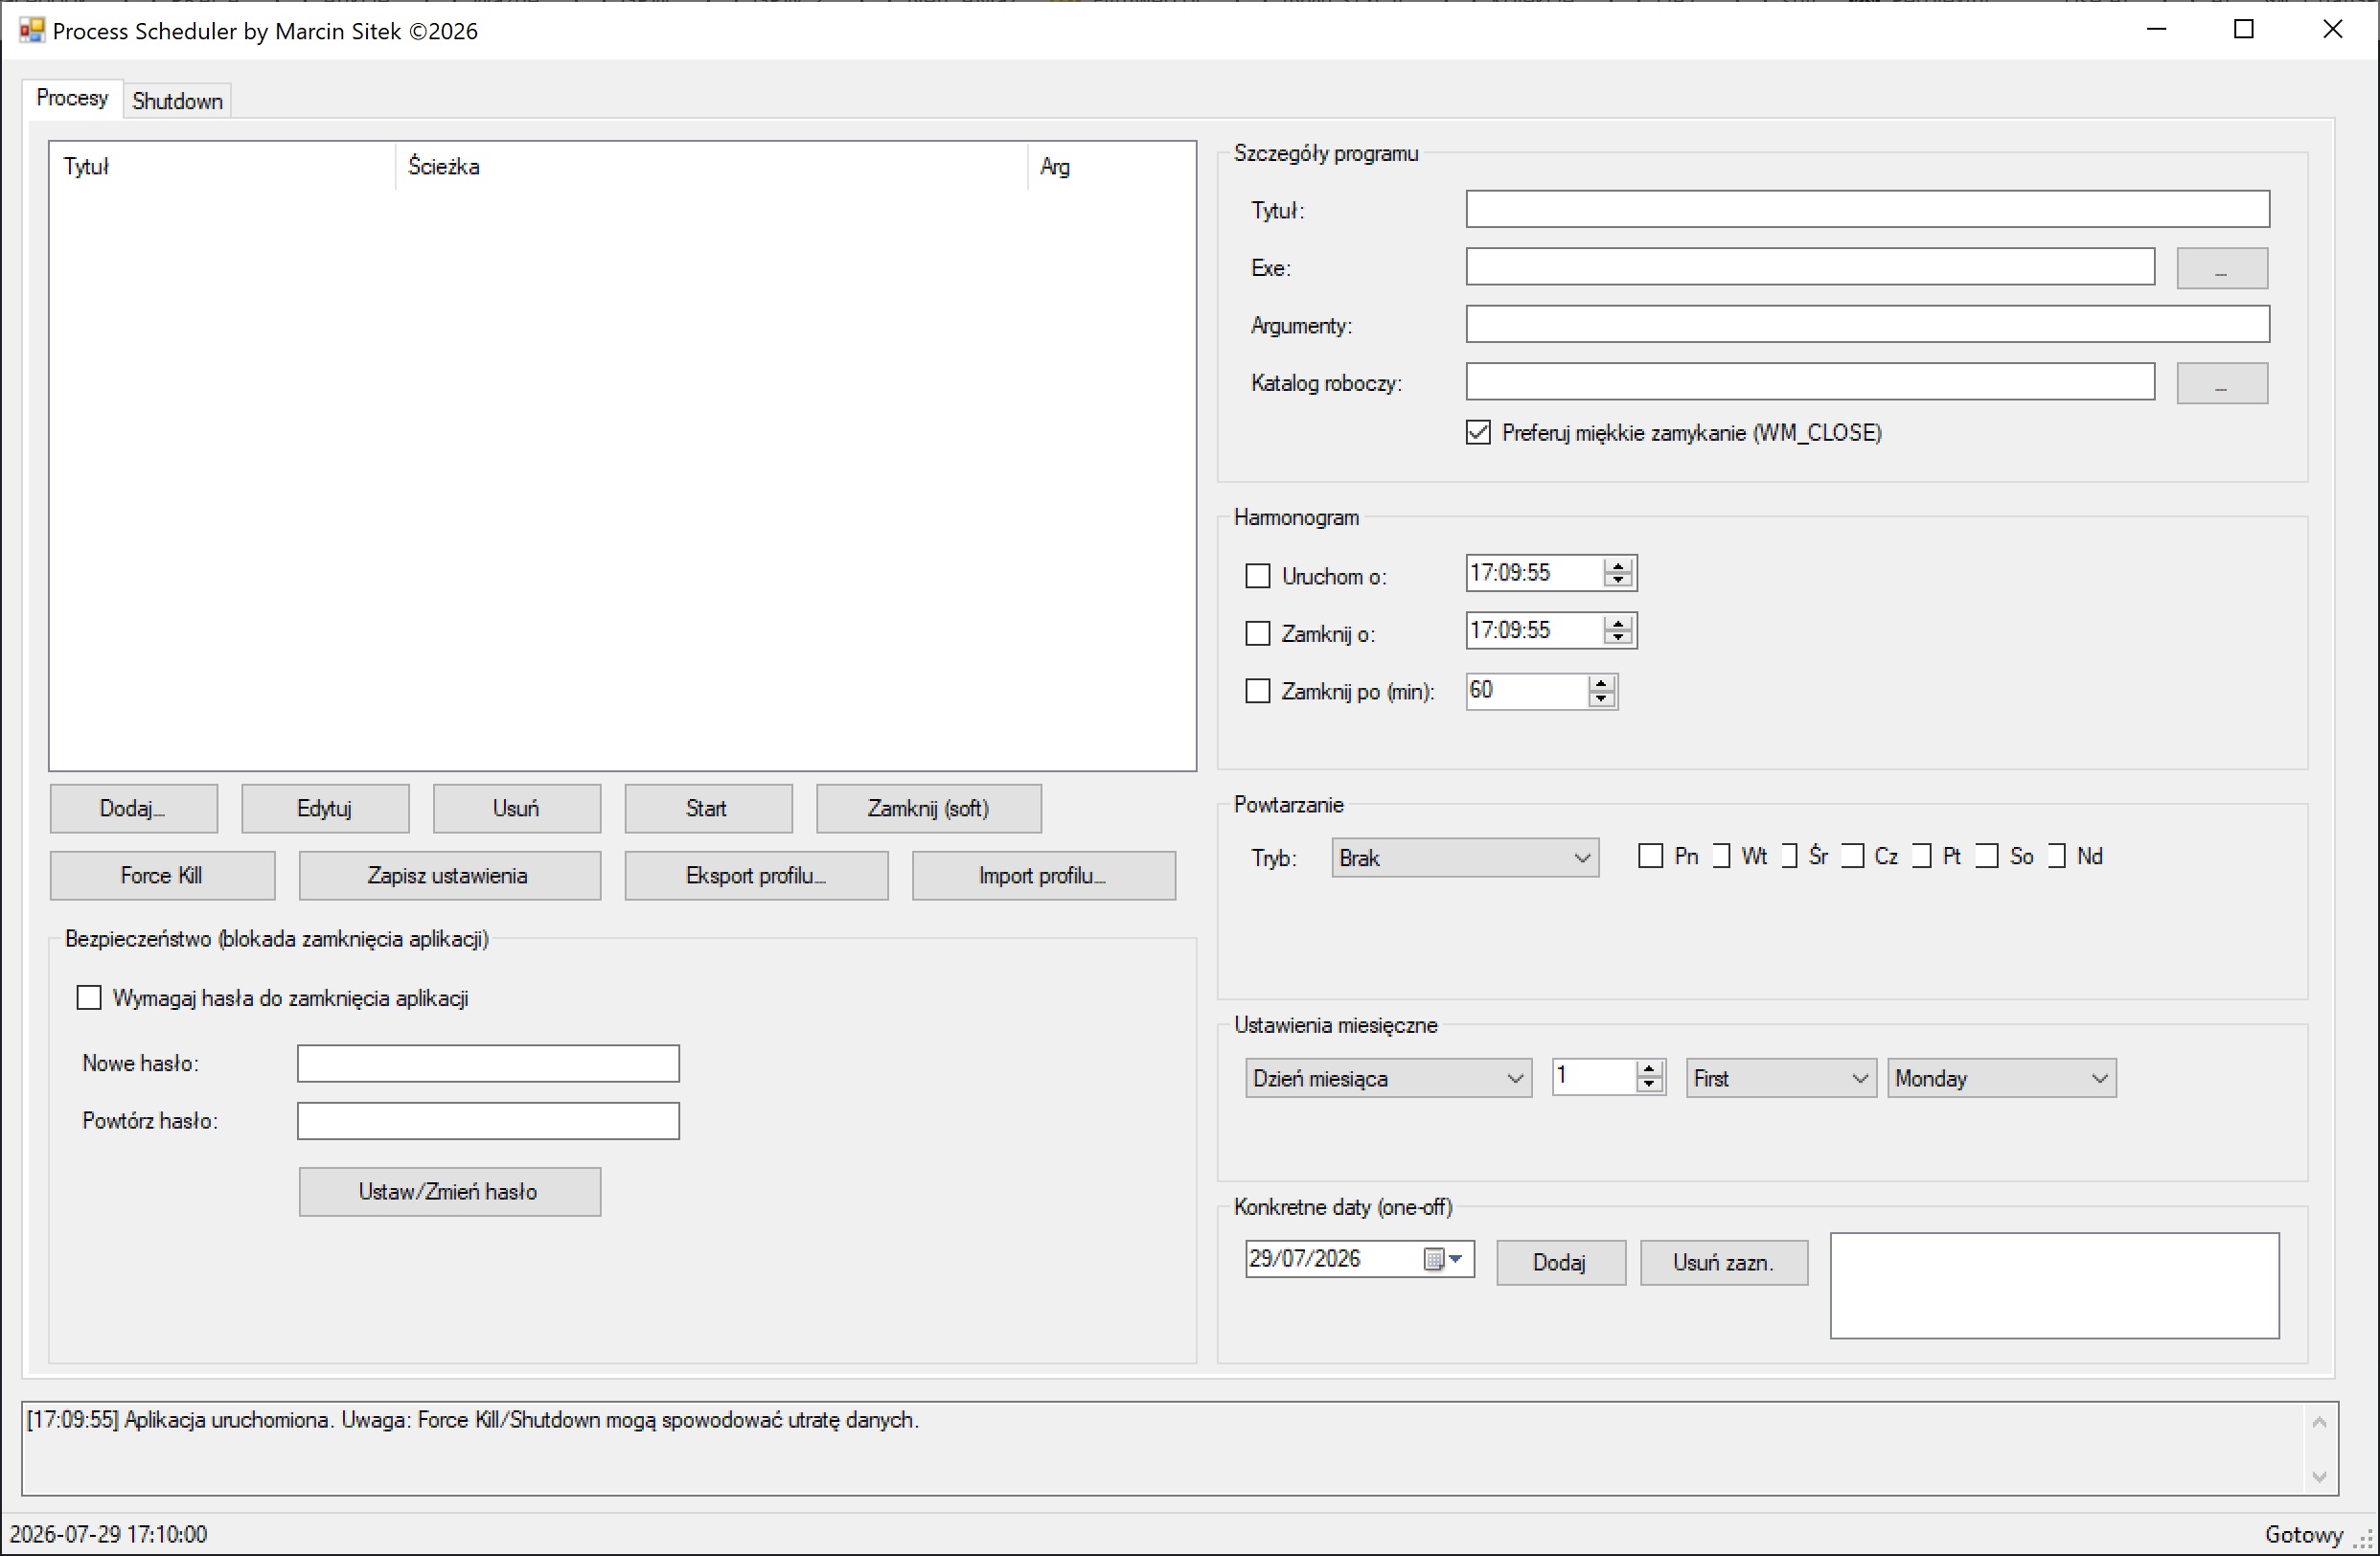
Task: Open the Monday weekday dropdown
Action: coord(2001,1079)
